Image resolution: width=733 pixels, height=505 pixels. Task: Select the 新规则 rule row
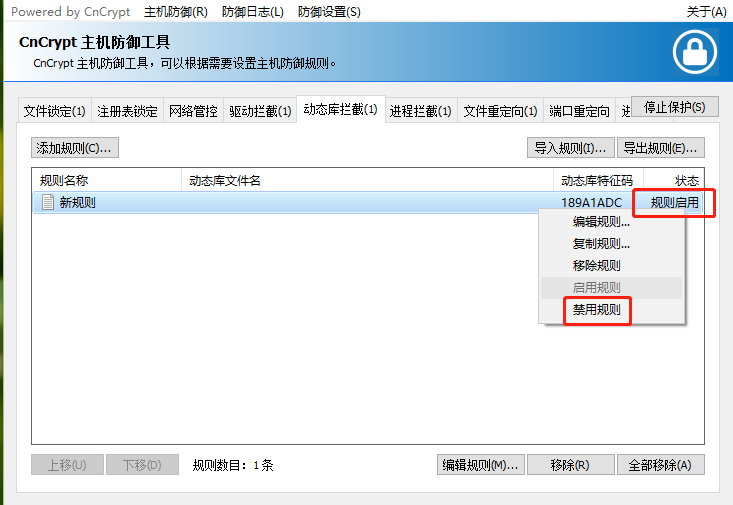[x=367, y=202]
